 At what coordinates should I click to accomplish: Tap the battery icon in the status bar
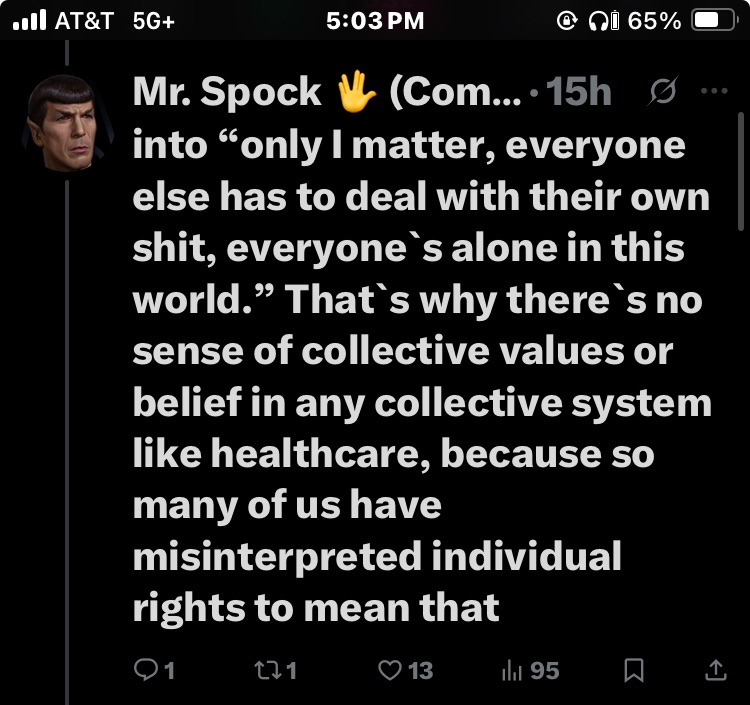(x=714, y=21)
